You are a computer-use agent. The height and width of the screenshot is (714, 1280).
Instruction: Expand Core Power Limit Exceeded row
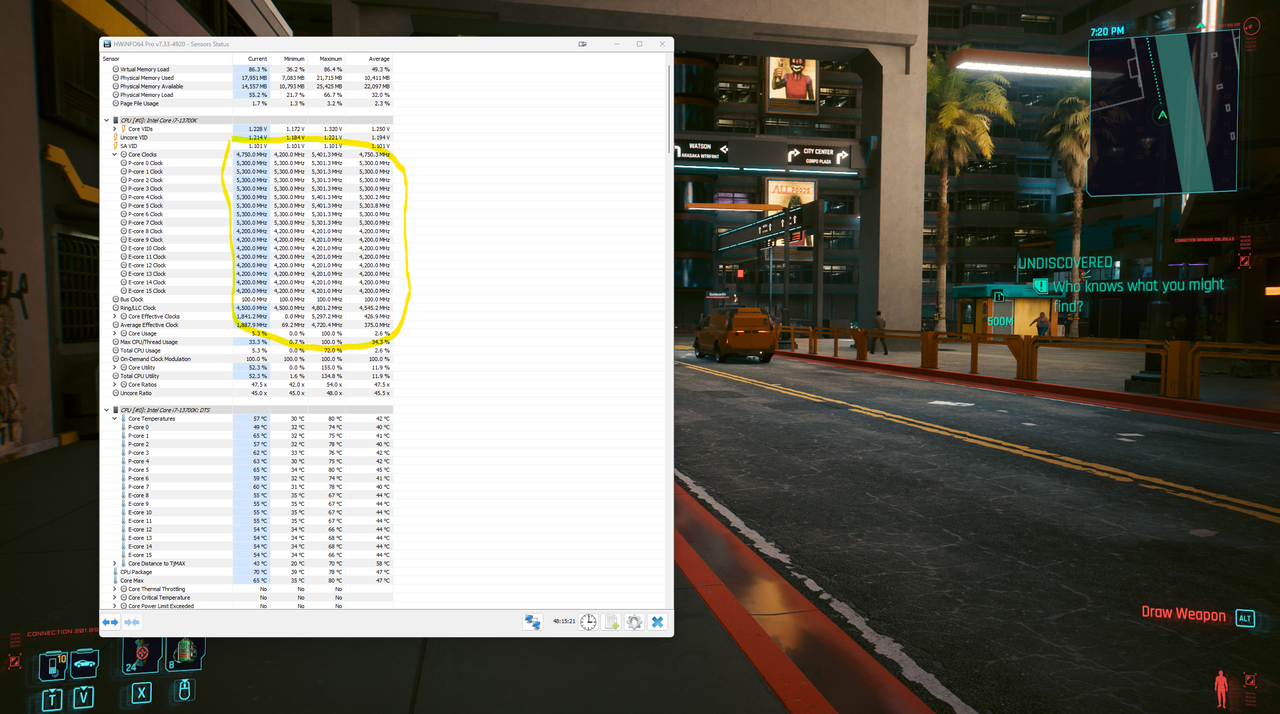(x=115, y=606)
